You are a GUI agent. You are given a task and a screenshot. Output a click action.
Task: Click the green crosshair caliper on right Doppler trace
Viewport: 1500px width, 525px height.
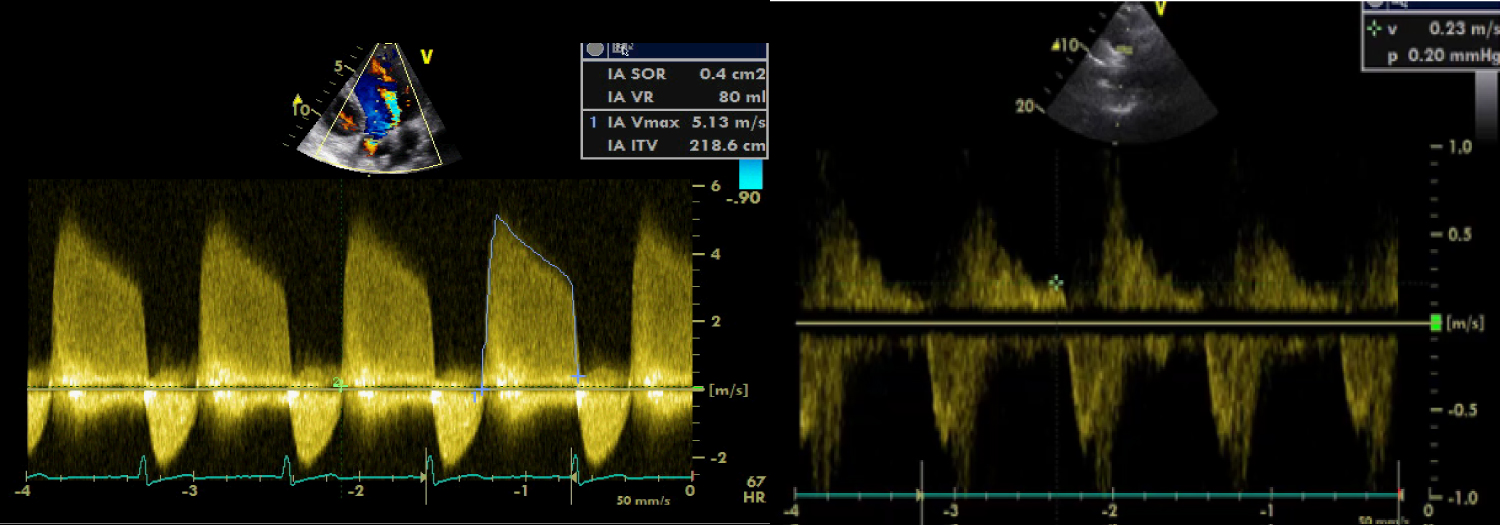[x=1056, y=283]
